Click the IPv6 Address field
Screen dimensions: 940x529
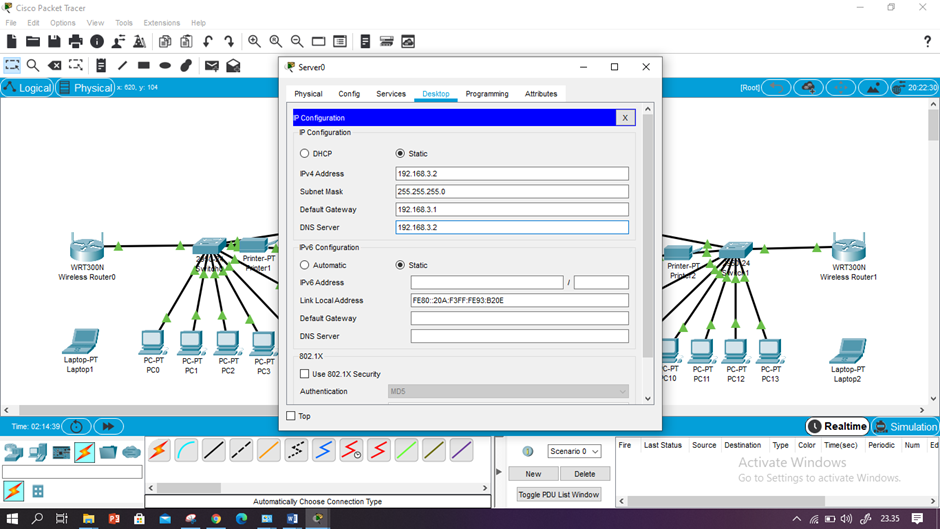tap(487, 282)
